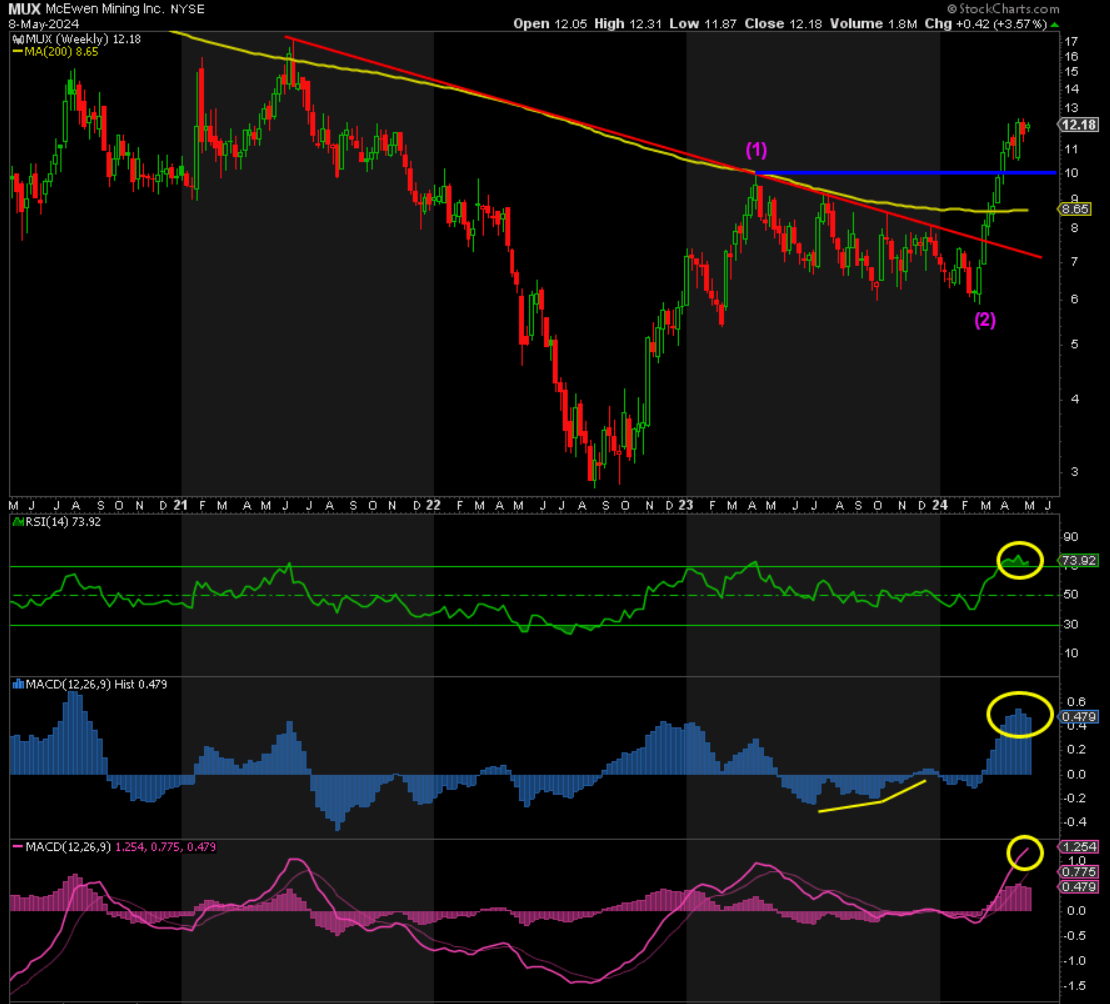This screenshot has height=1004, width=1110.
Task: Click the magenta (2) wave label
Action: coord(985,320)
